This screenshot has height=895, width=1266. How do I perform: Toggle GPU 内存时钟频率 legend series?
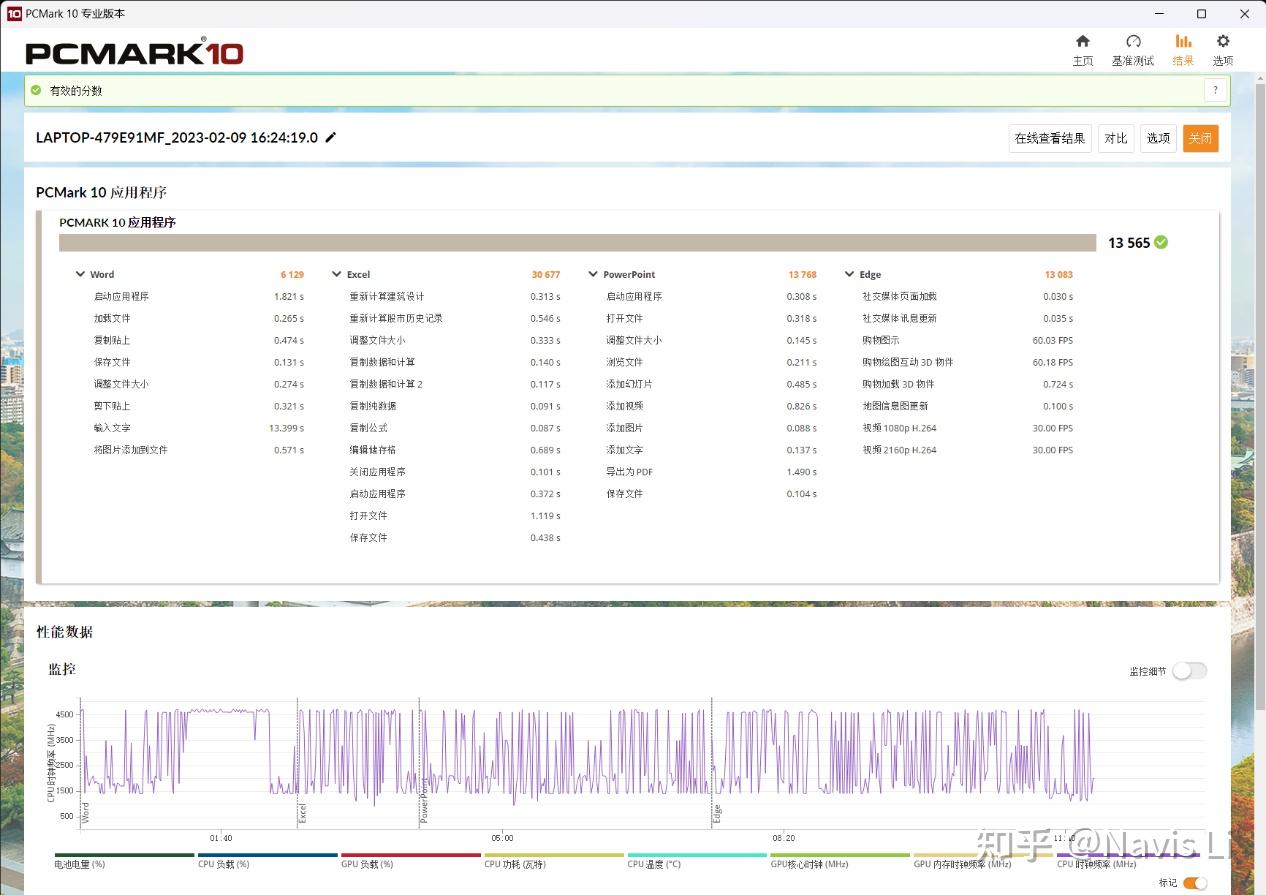pos(983,859)
